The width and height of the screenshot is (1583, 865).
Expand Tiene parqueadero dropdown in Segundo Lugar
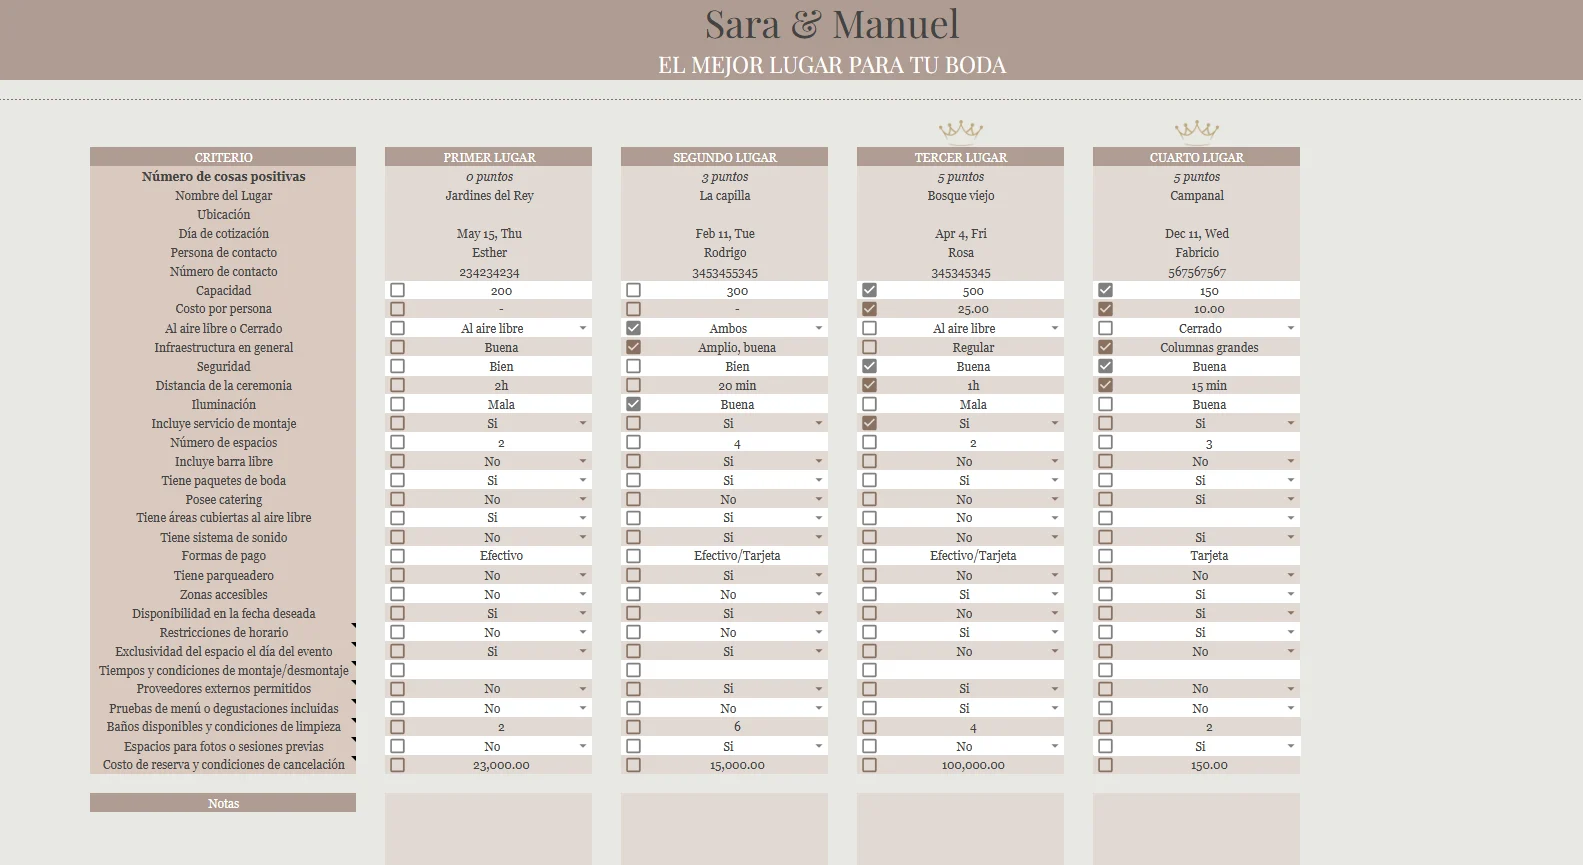[x=819, y=575]
